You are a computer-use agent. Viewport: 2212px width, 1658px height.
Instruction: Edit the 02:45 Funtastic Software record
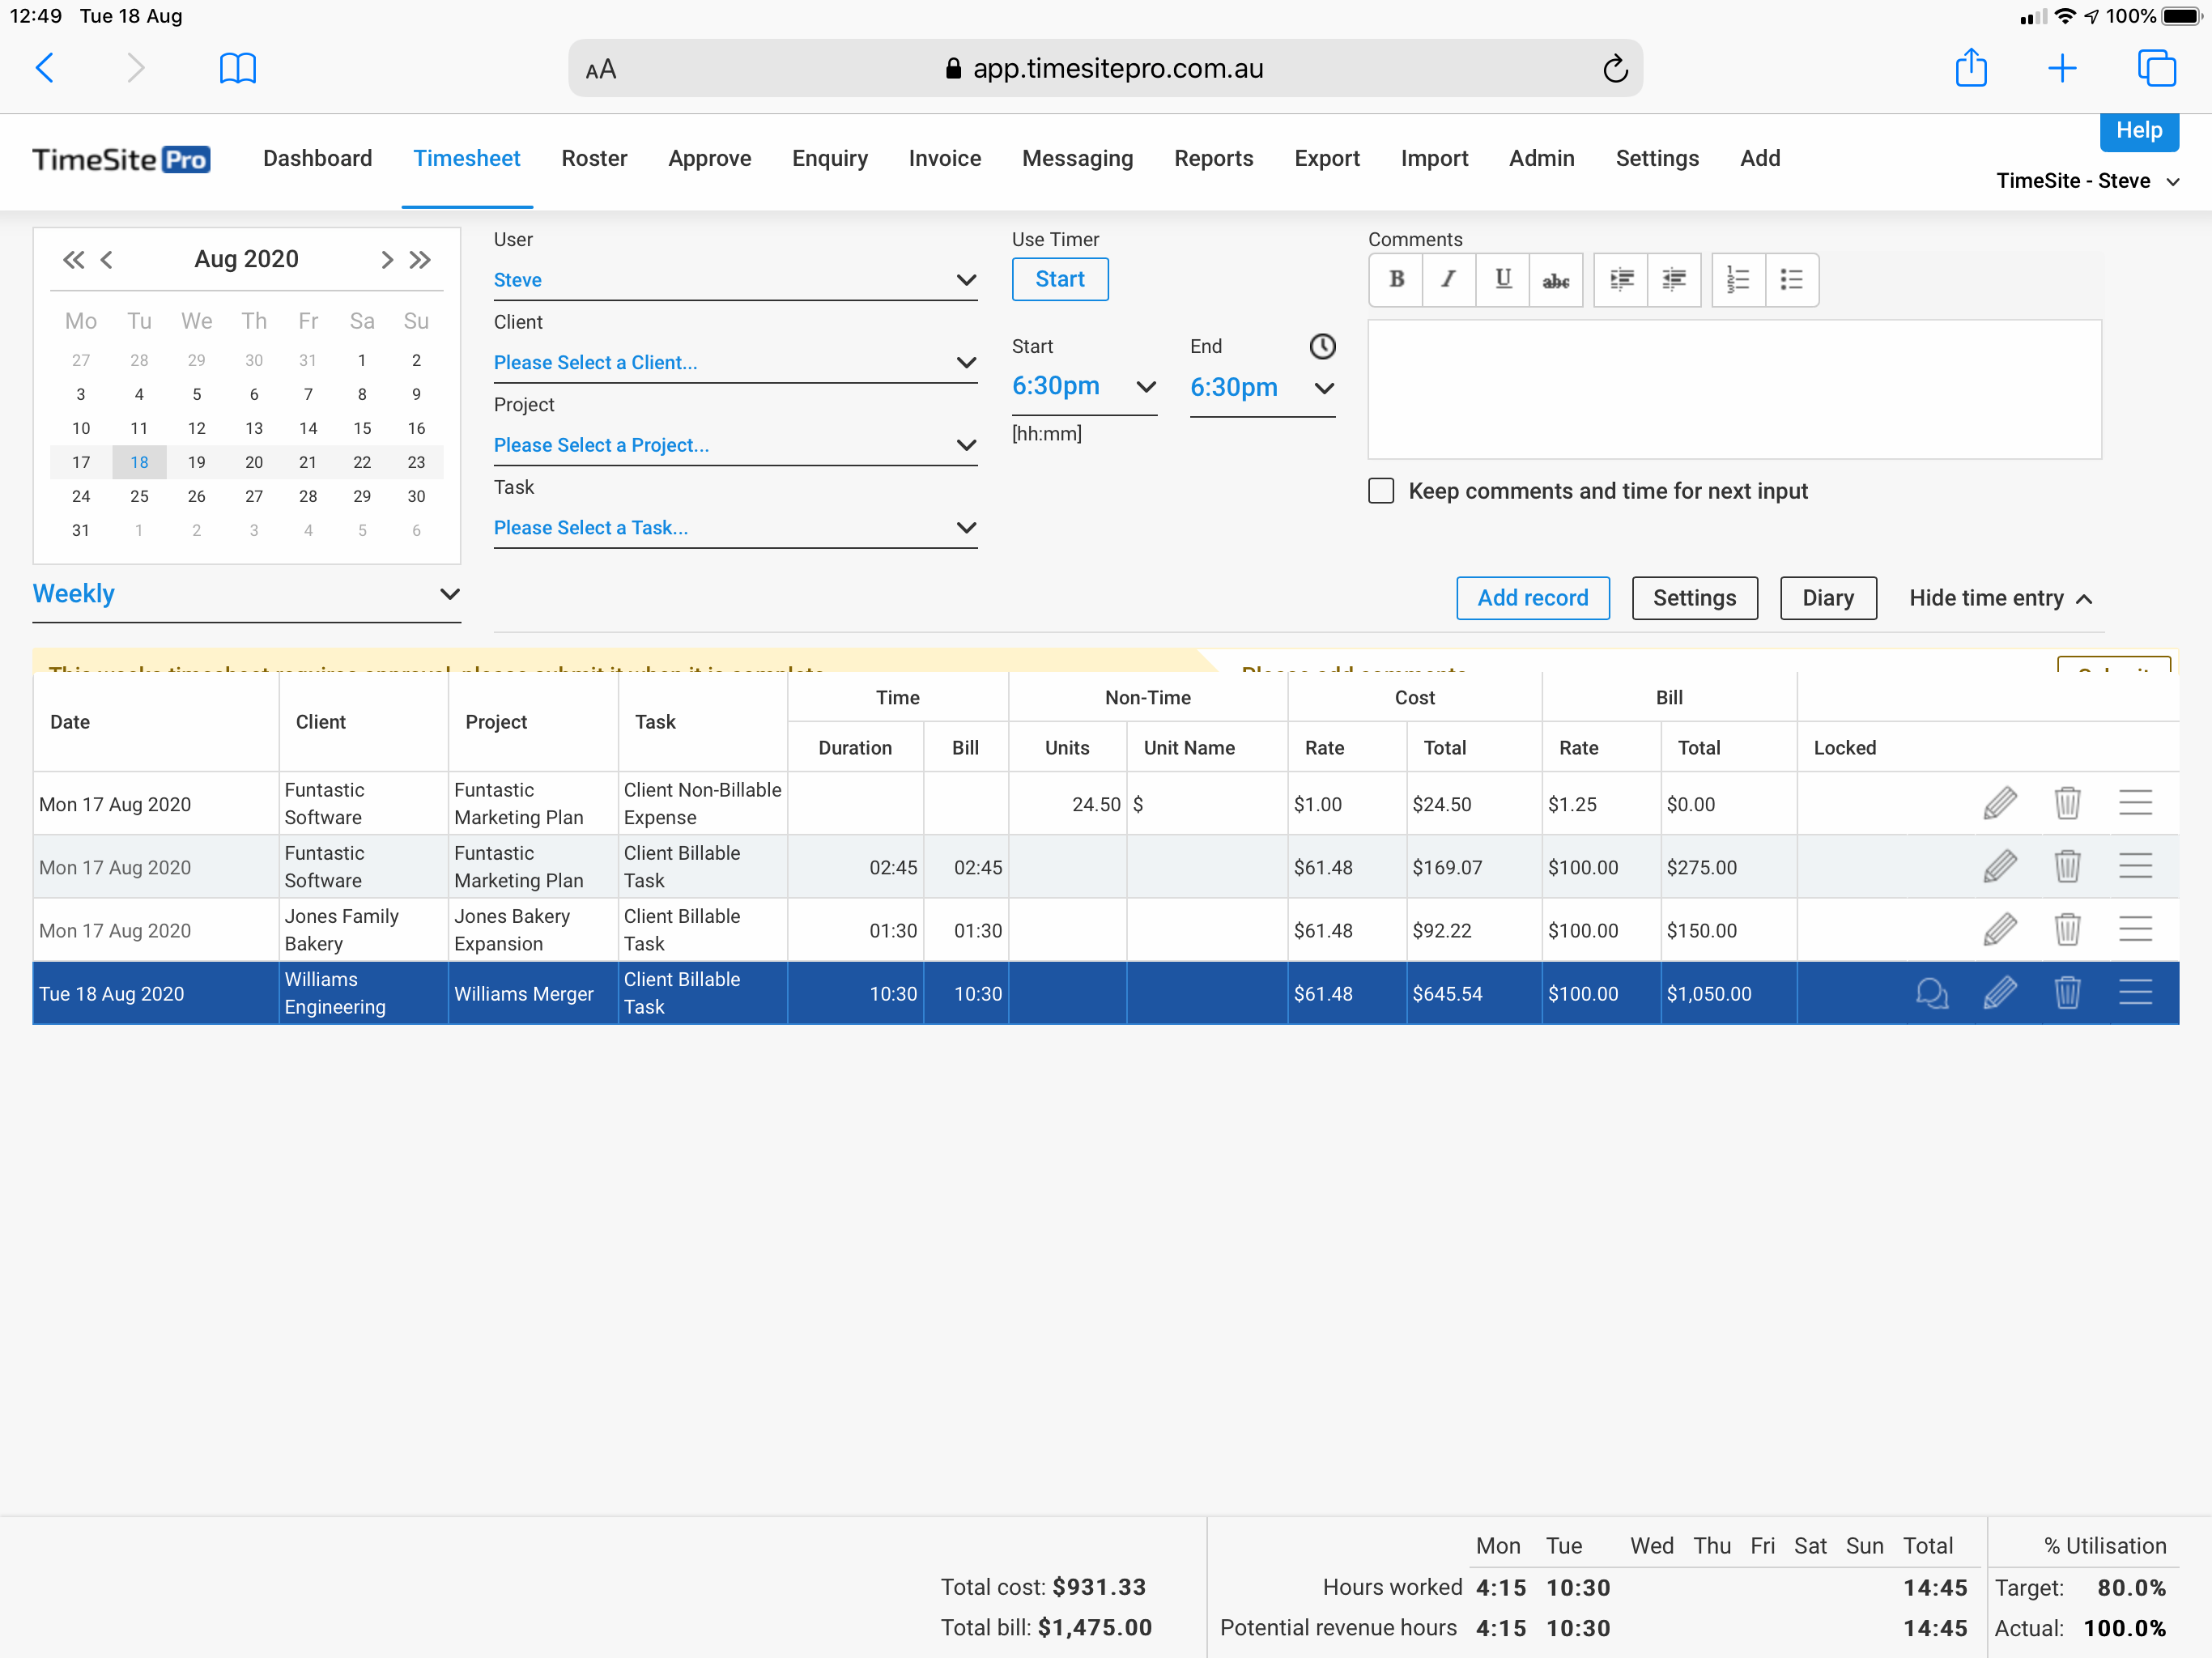1999,866
